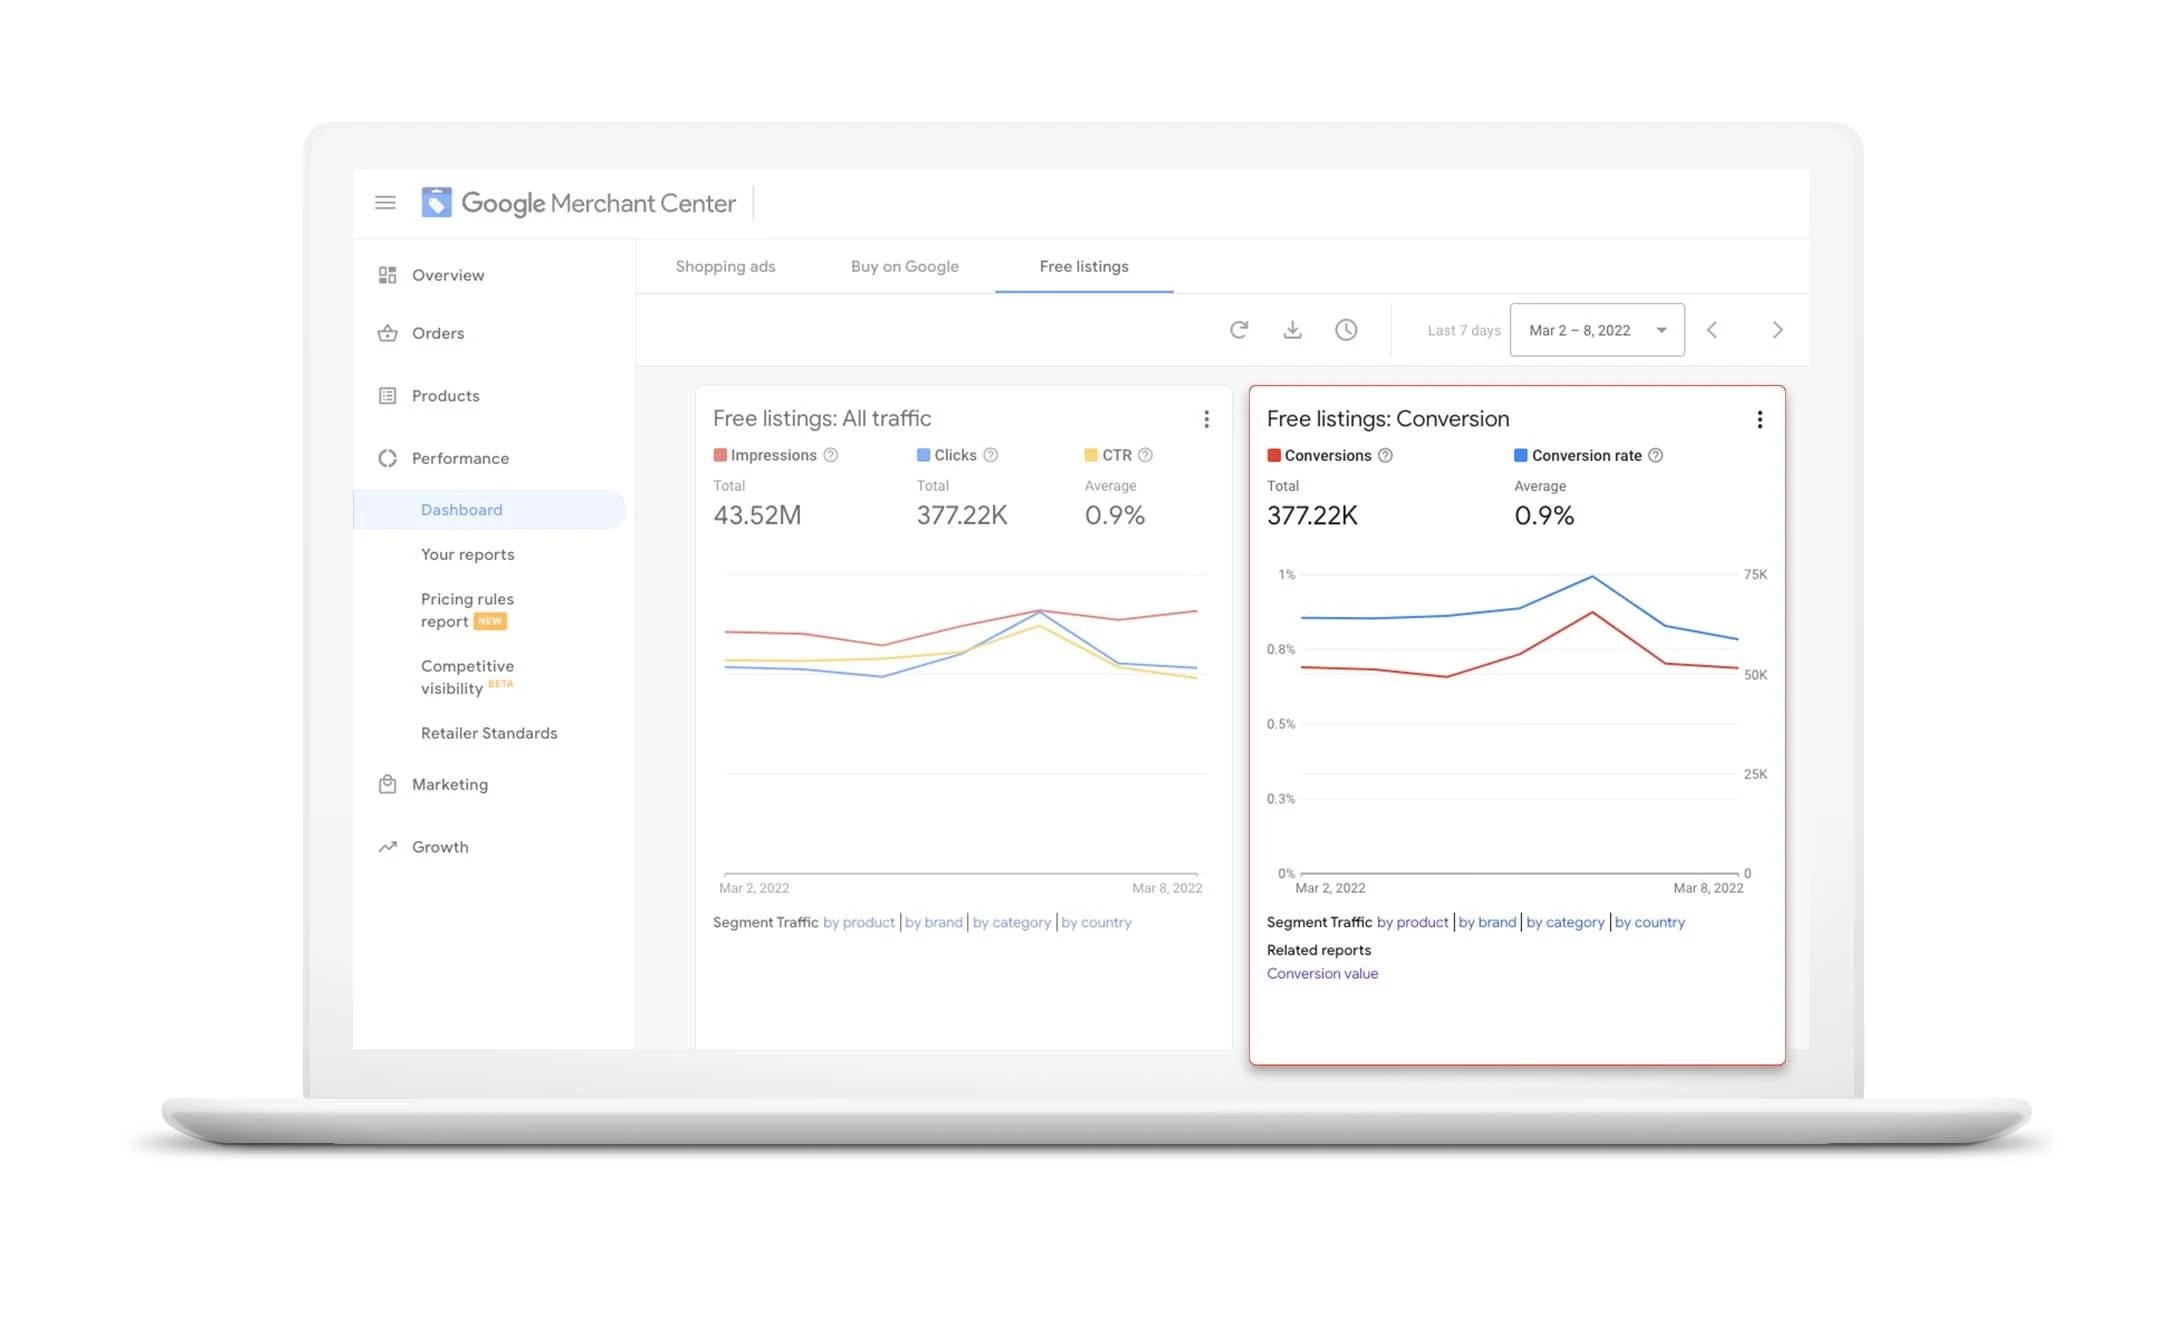Click the help icon next to Conversions
This screenshot has height=1320, width=2184.
(x=1385, y=456)
